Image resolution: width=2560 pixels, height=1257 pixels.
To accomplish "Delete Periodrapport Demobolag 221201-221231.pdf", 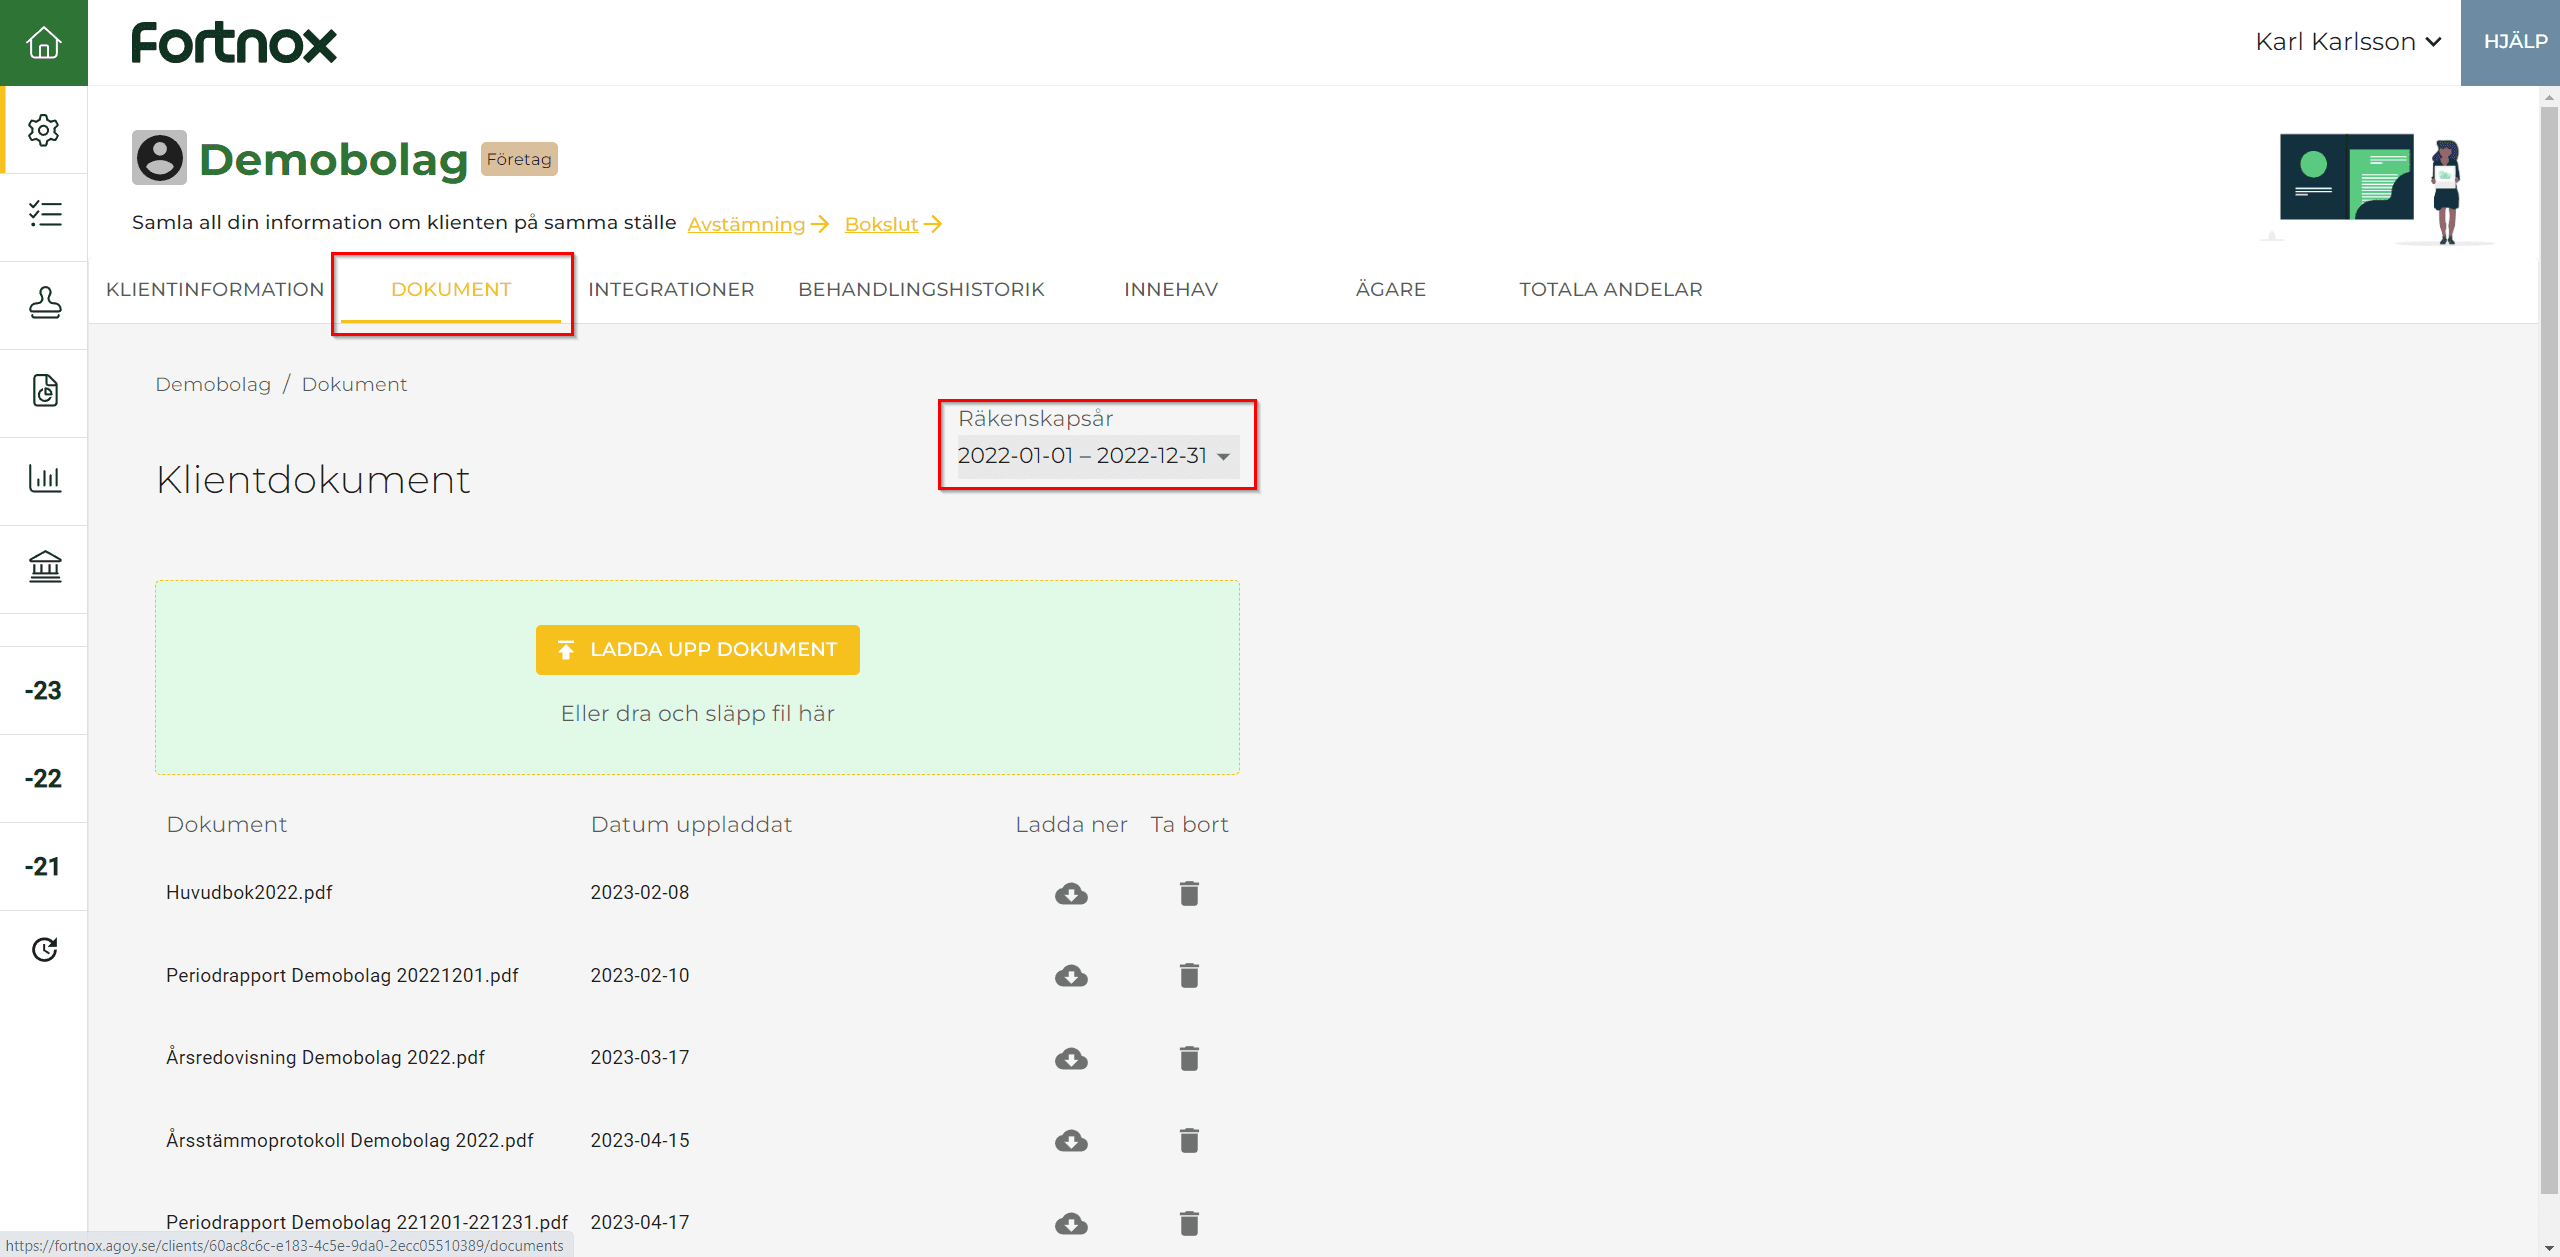I will pos(1189,1223).
